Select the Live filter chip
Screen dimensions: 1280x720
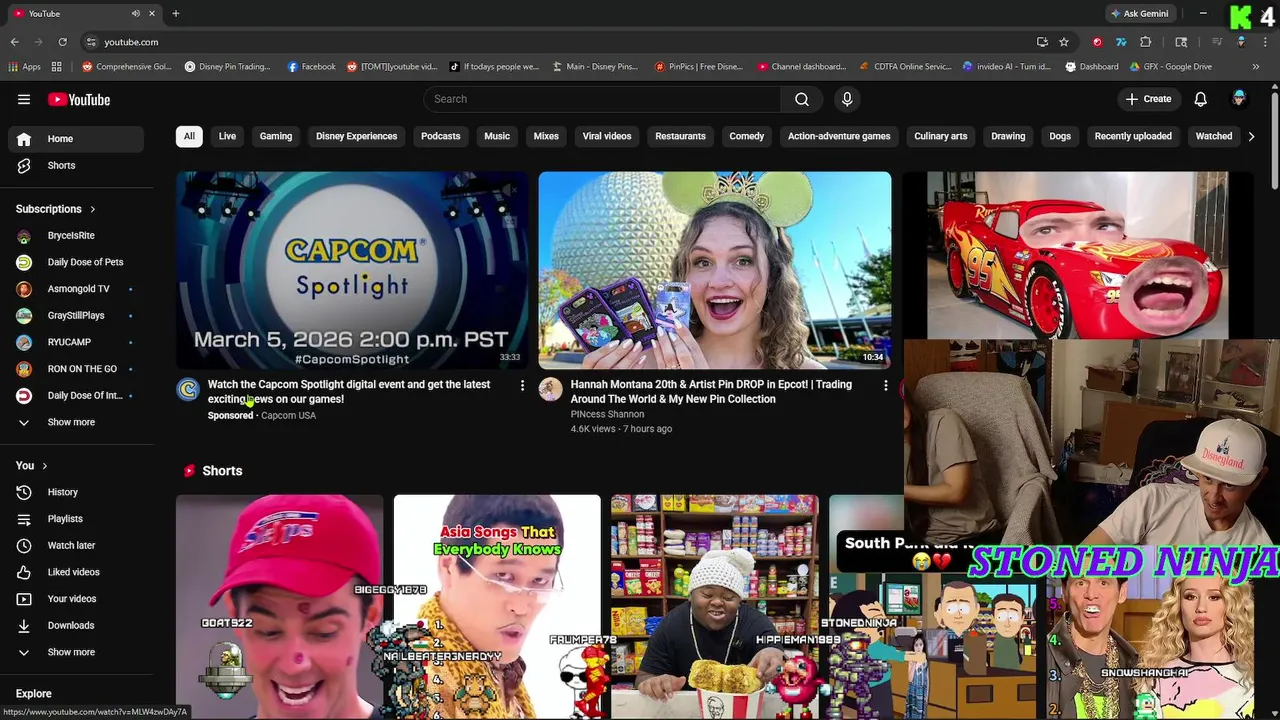pos(227,136)
